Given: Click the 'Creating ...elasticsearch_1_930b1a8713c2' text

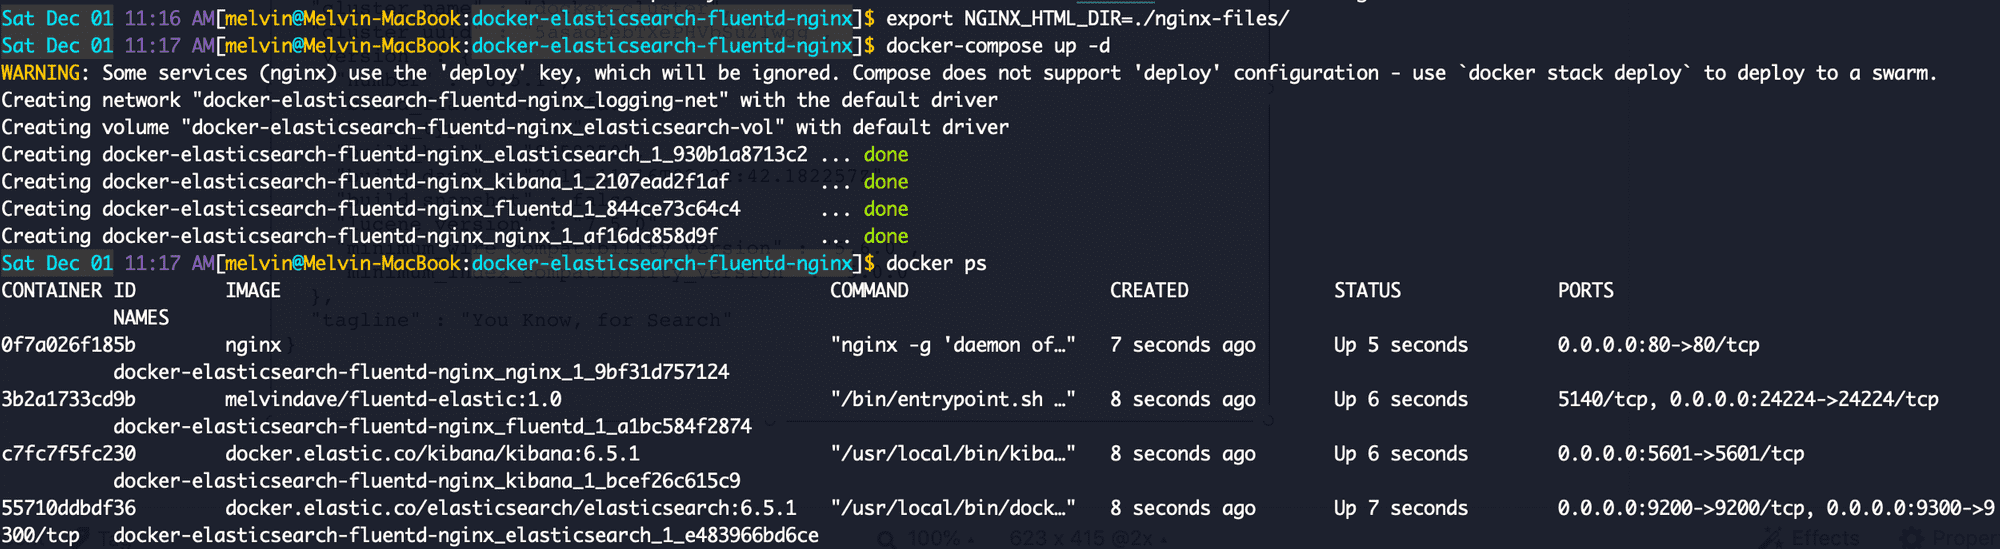Looking at the screenshot, I should click(404, 155).
